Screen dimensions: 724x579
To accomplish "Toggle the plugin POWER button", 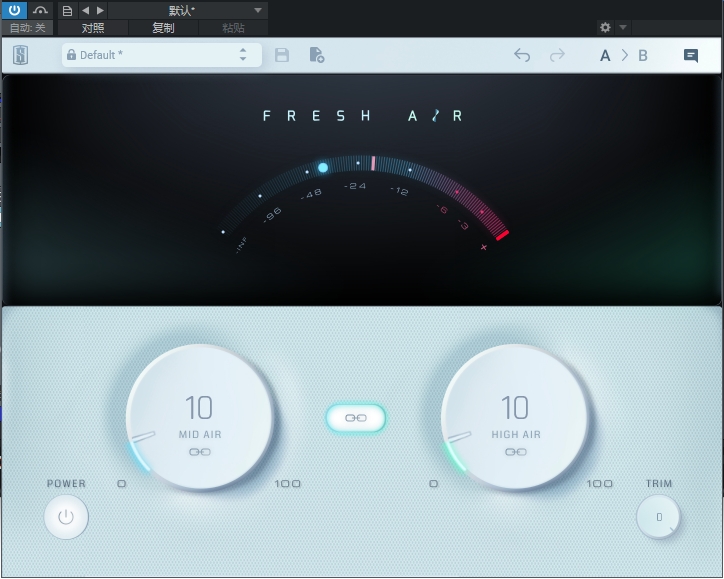I will click(66, 517).
